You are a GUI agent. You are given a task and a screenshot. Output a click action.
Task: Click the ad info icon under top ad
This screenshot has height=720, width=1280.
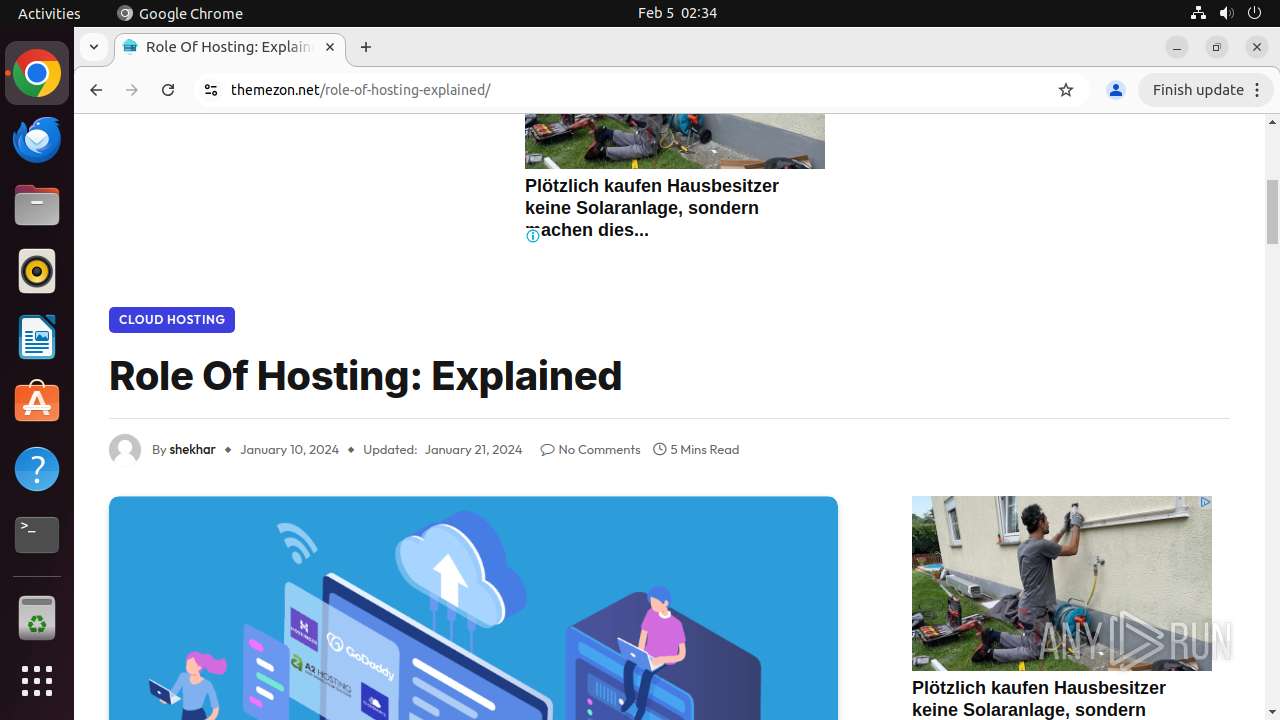[x=533, y=236]
